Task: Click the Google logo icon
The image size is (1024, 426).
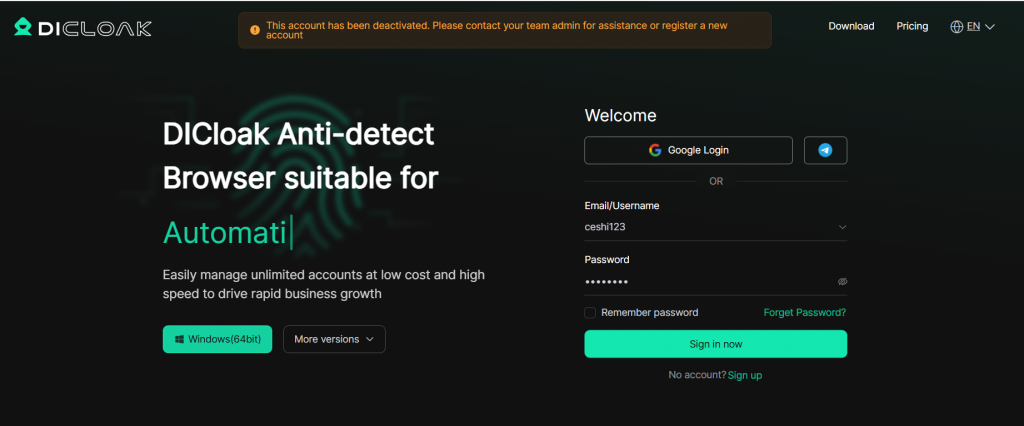Action: point(655,150)
